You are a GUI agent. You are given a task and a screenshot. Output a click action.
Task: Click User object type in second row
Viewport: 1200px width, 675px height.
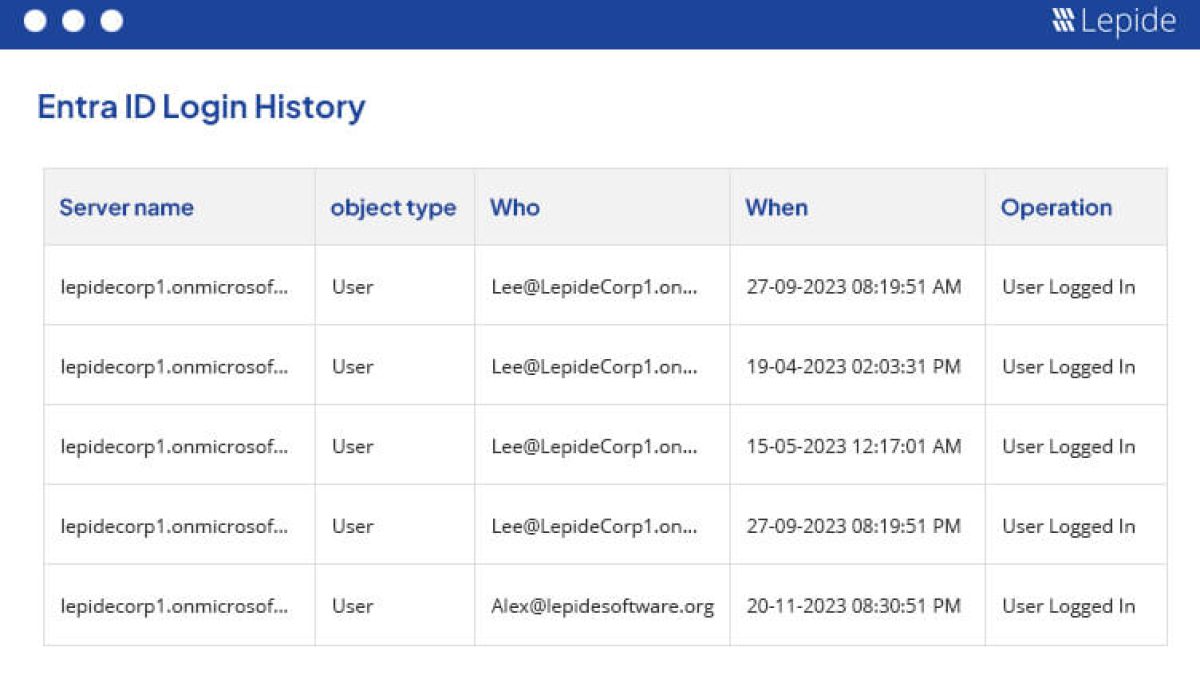pyautogui.click(x=352, y=367)
